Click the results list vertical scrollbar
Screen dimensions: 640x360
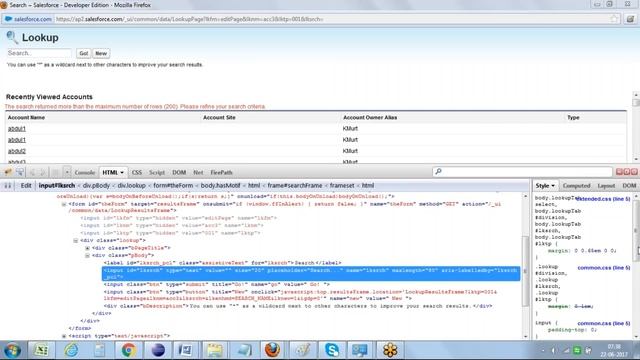point(636,127)
